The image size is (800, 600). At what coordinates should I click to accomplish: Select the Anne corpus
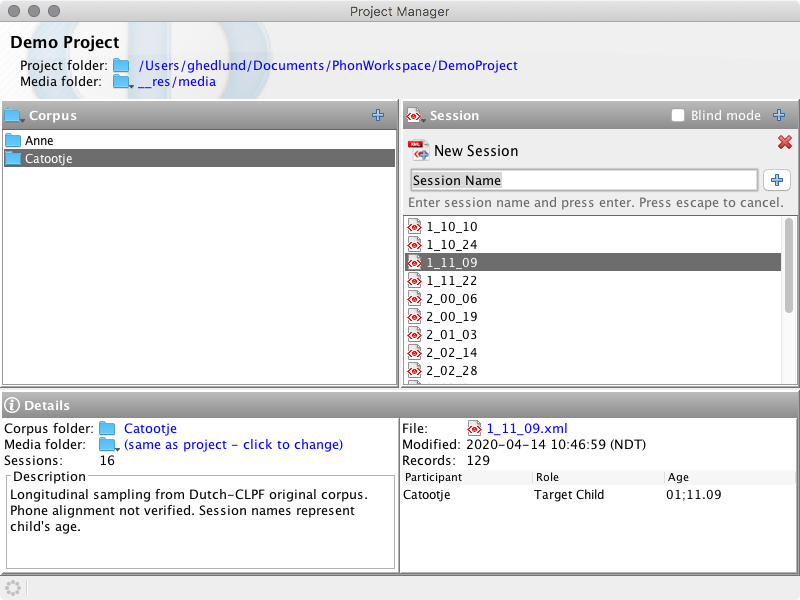(40, 141)
